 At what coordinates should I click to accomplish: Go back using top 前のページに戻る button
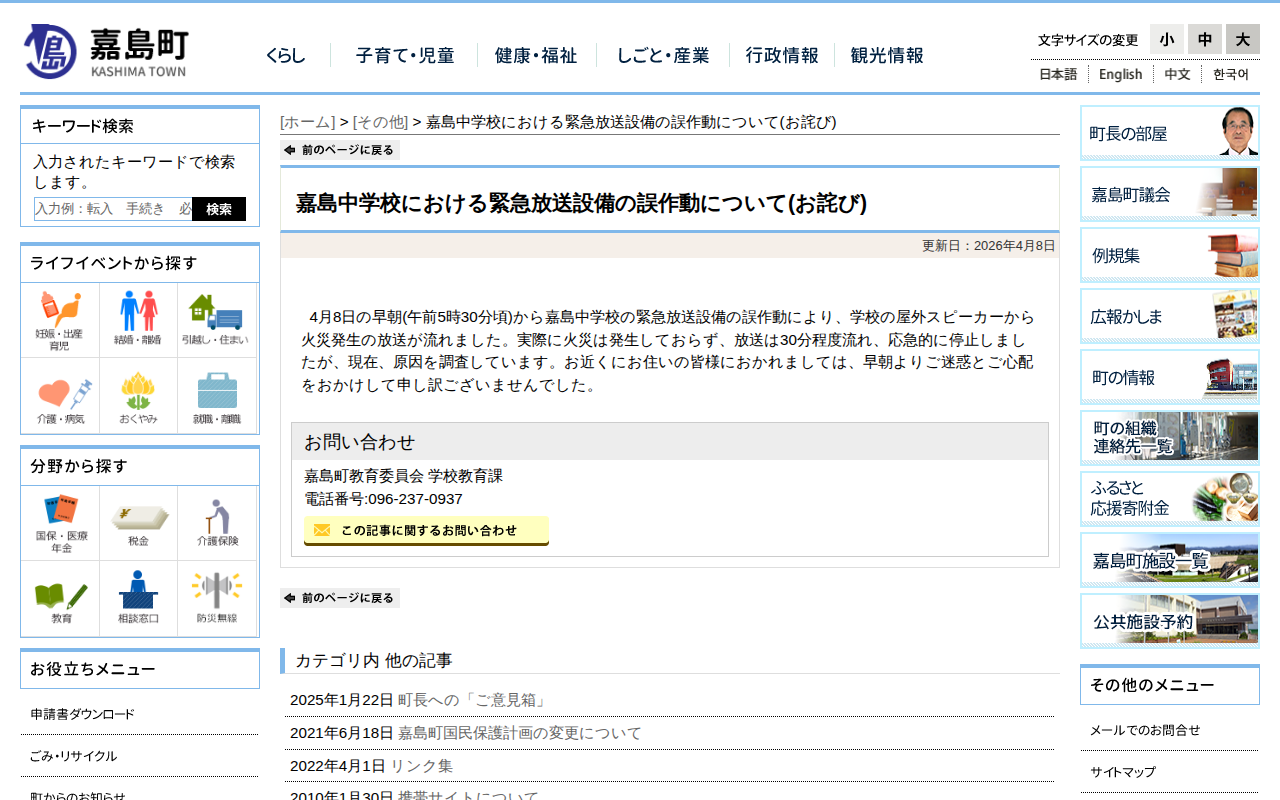pyautogui.click(x=340, y=150)
